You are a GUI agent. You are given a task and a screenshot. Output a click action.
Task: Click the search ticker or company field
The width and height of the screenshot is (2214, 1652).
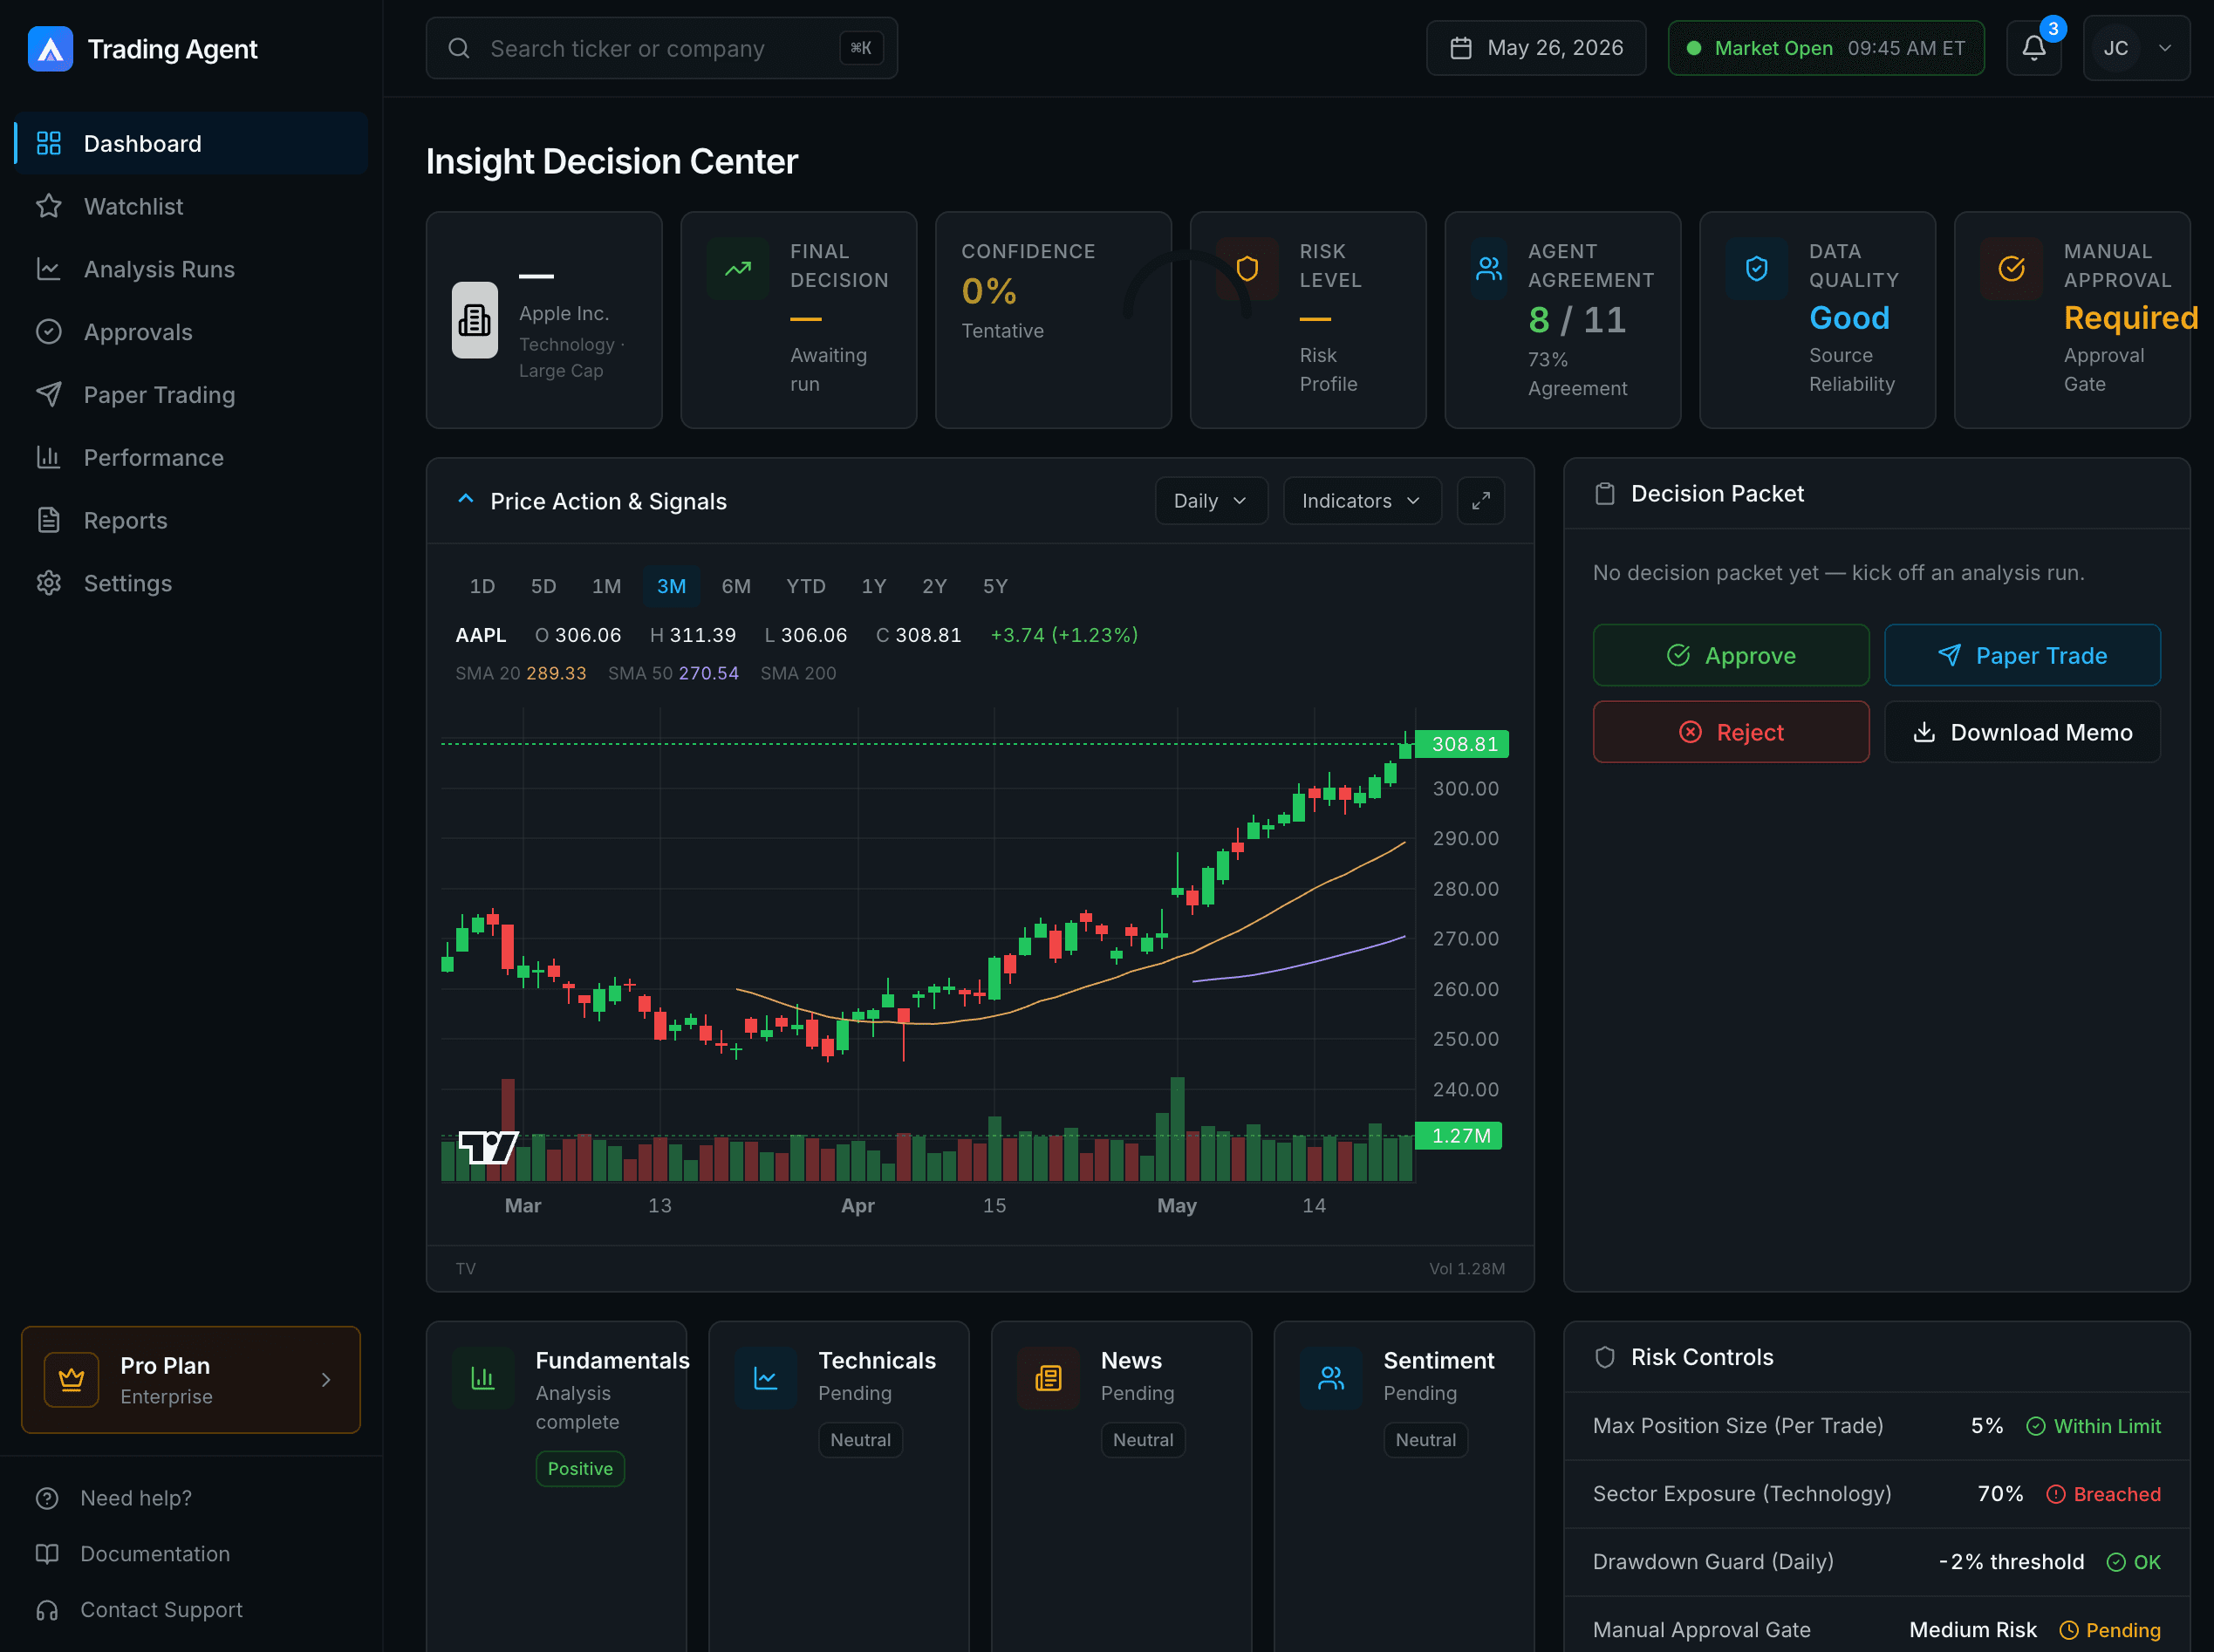(x=661, y=48)
